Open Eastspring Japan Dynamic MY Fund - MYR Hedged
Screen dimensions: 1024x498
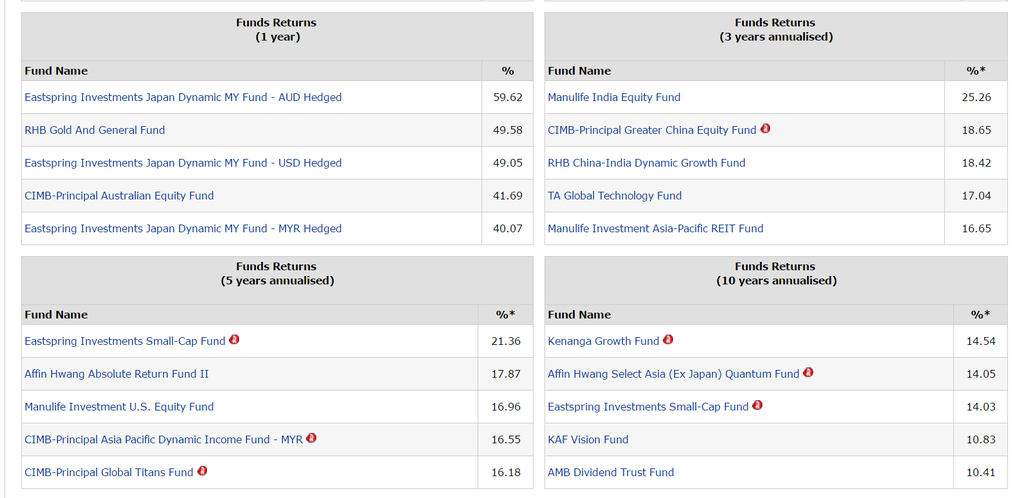183,229
